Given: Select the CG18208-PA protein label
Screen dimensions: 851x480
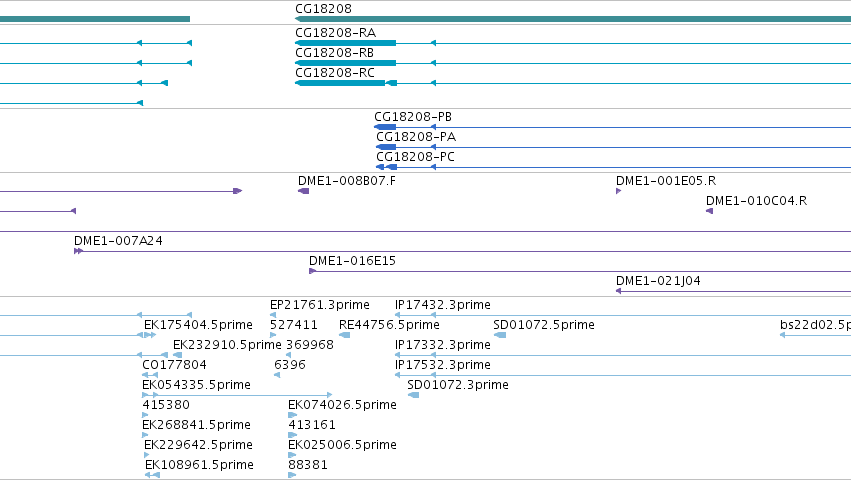Looking at the screenshot, I should 416,137.
